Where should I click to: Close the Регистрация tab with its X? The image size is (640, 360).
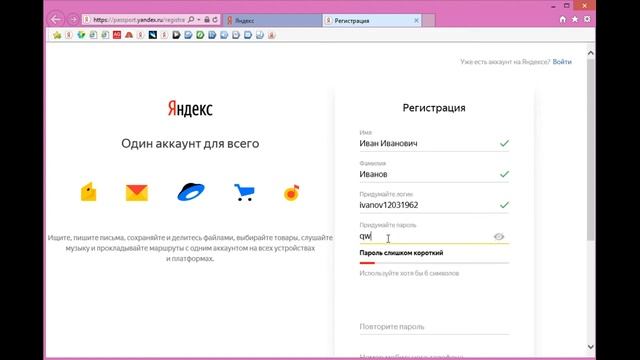pyautogui.click(x=416, y=20)
